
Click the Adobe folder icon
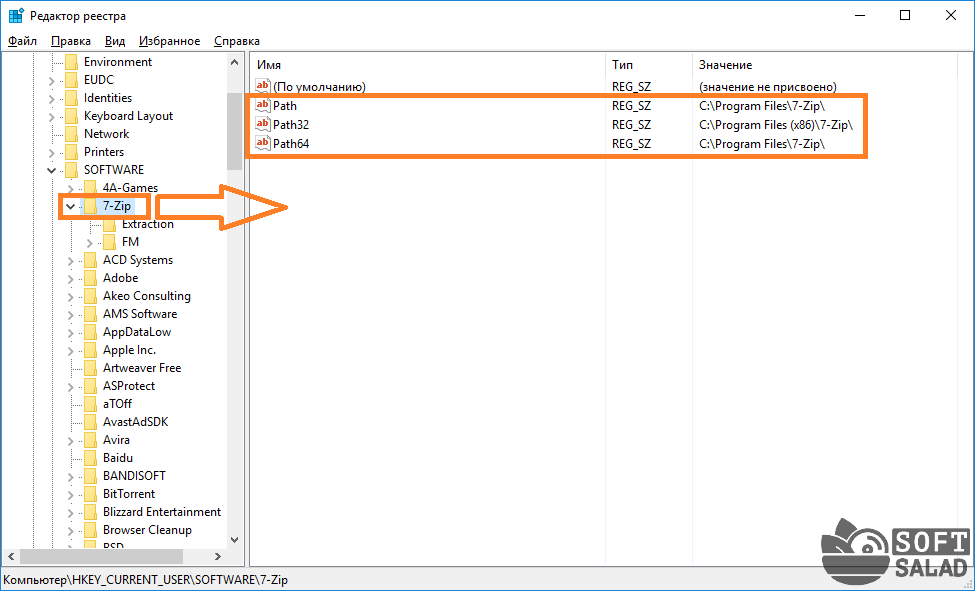91,278
